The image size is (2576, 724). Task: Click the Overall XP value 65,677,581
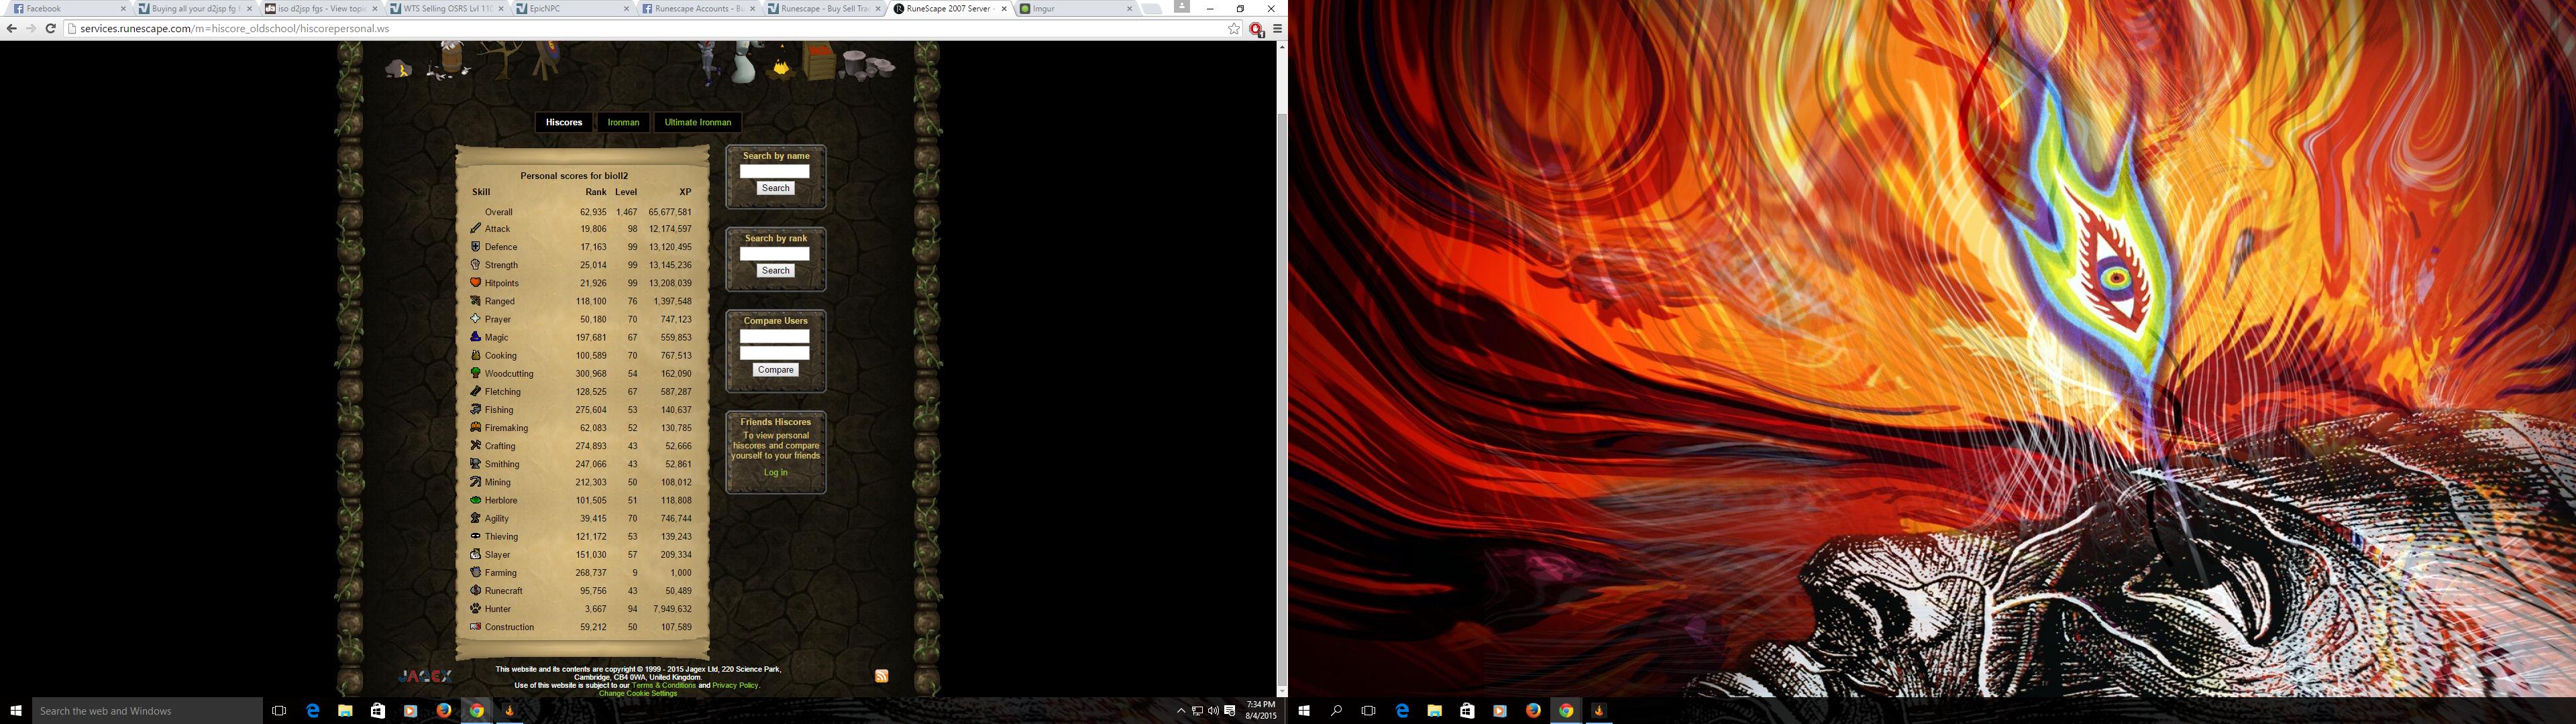tap(670, 212)
